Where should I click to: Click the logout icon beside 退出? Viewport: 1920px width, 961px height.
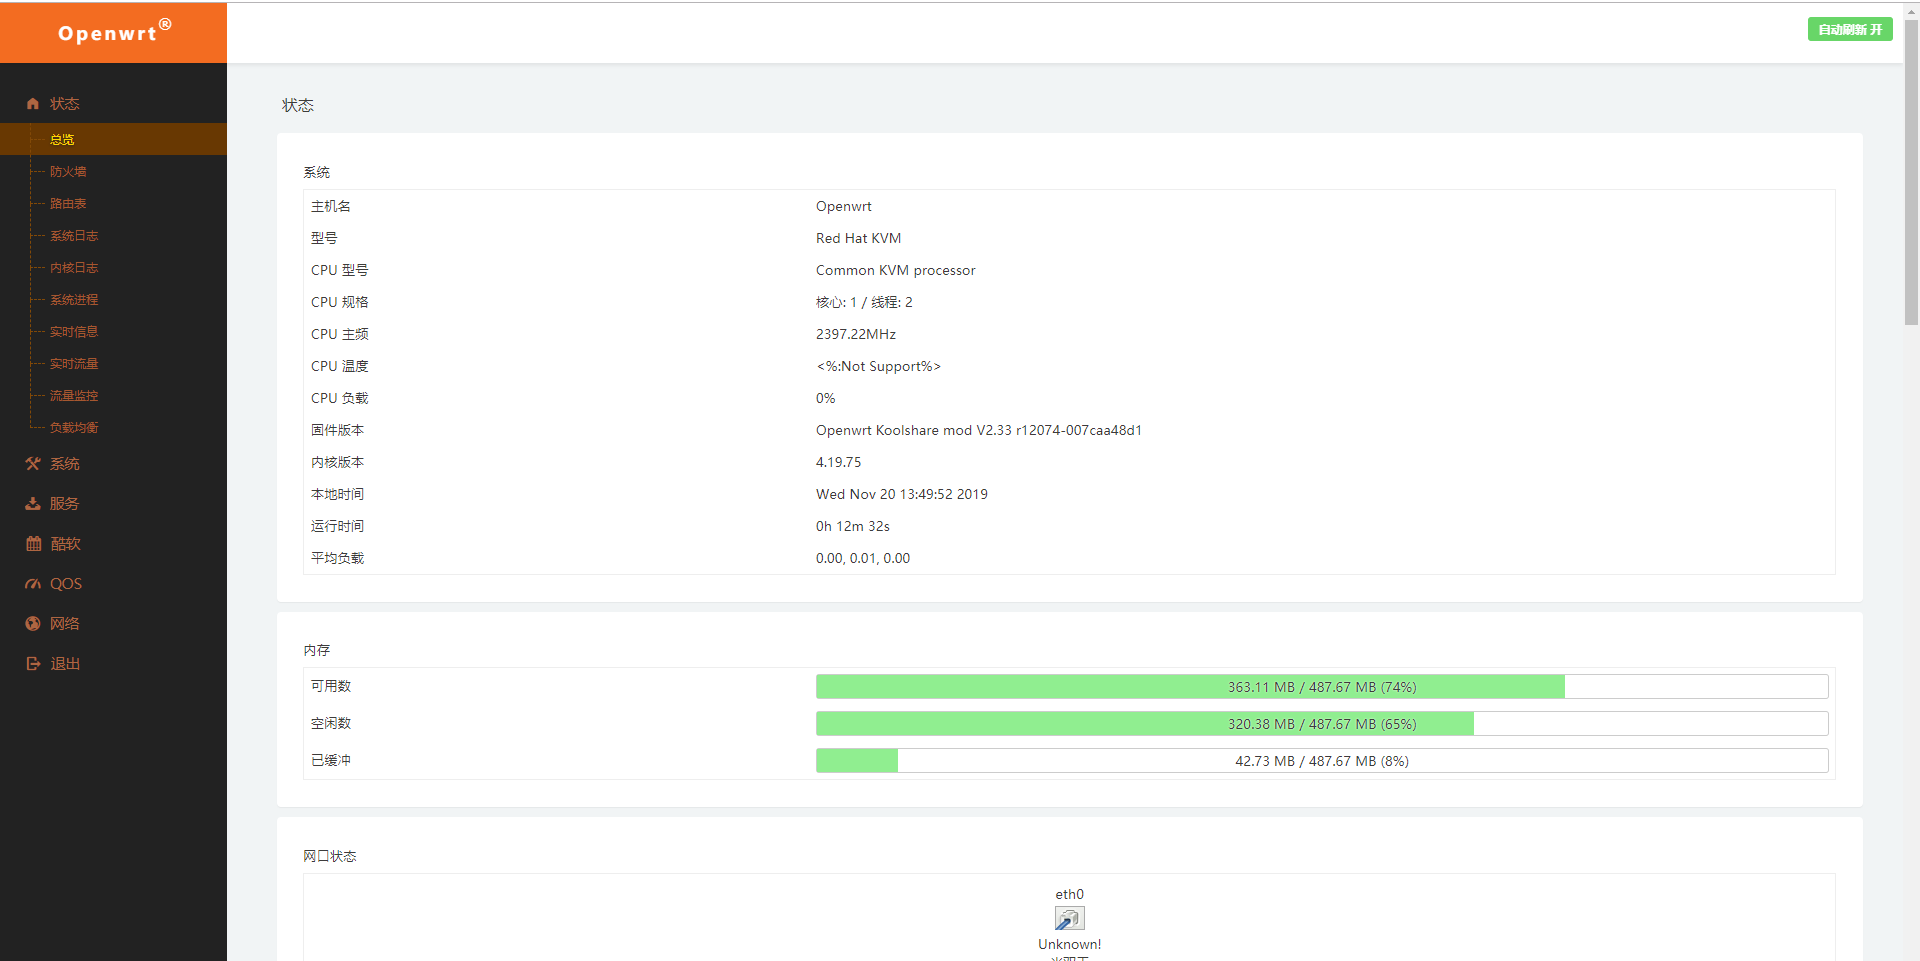(33, 664)
